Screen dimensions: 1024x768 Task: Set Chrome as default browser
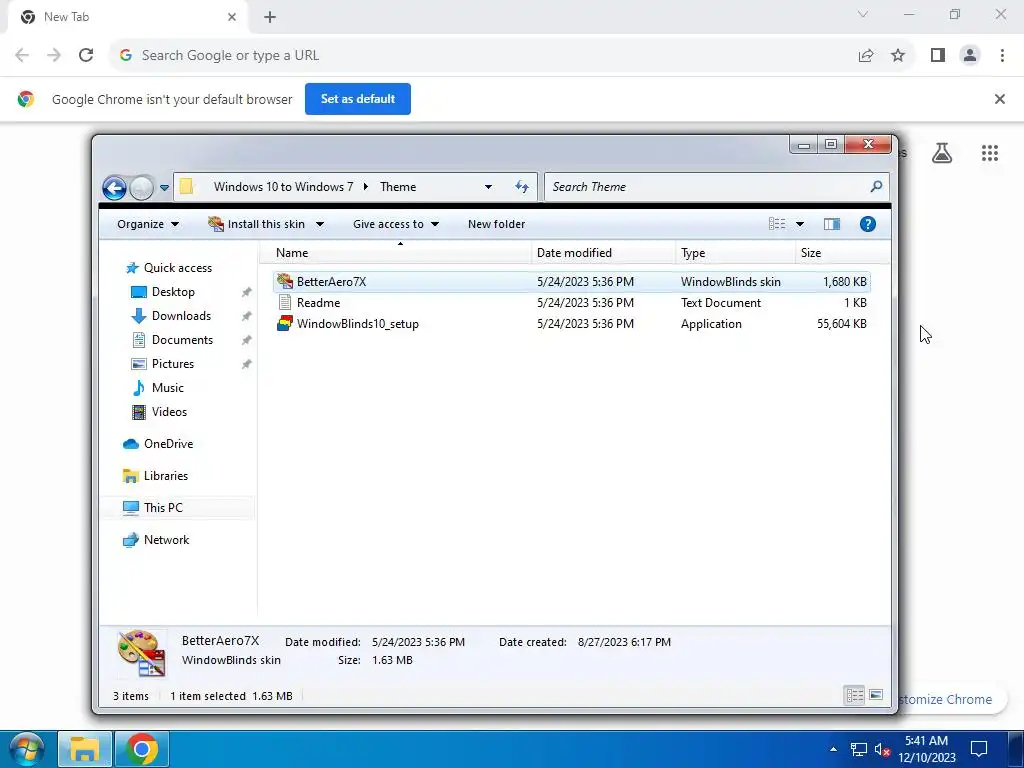coord(358,99)
